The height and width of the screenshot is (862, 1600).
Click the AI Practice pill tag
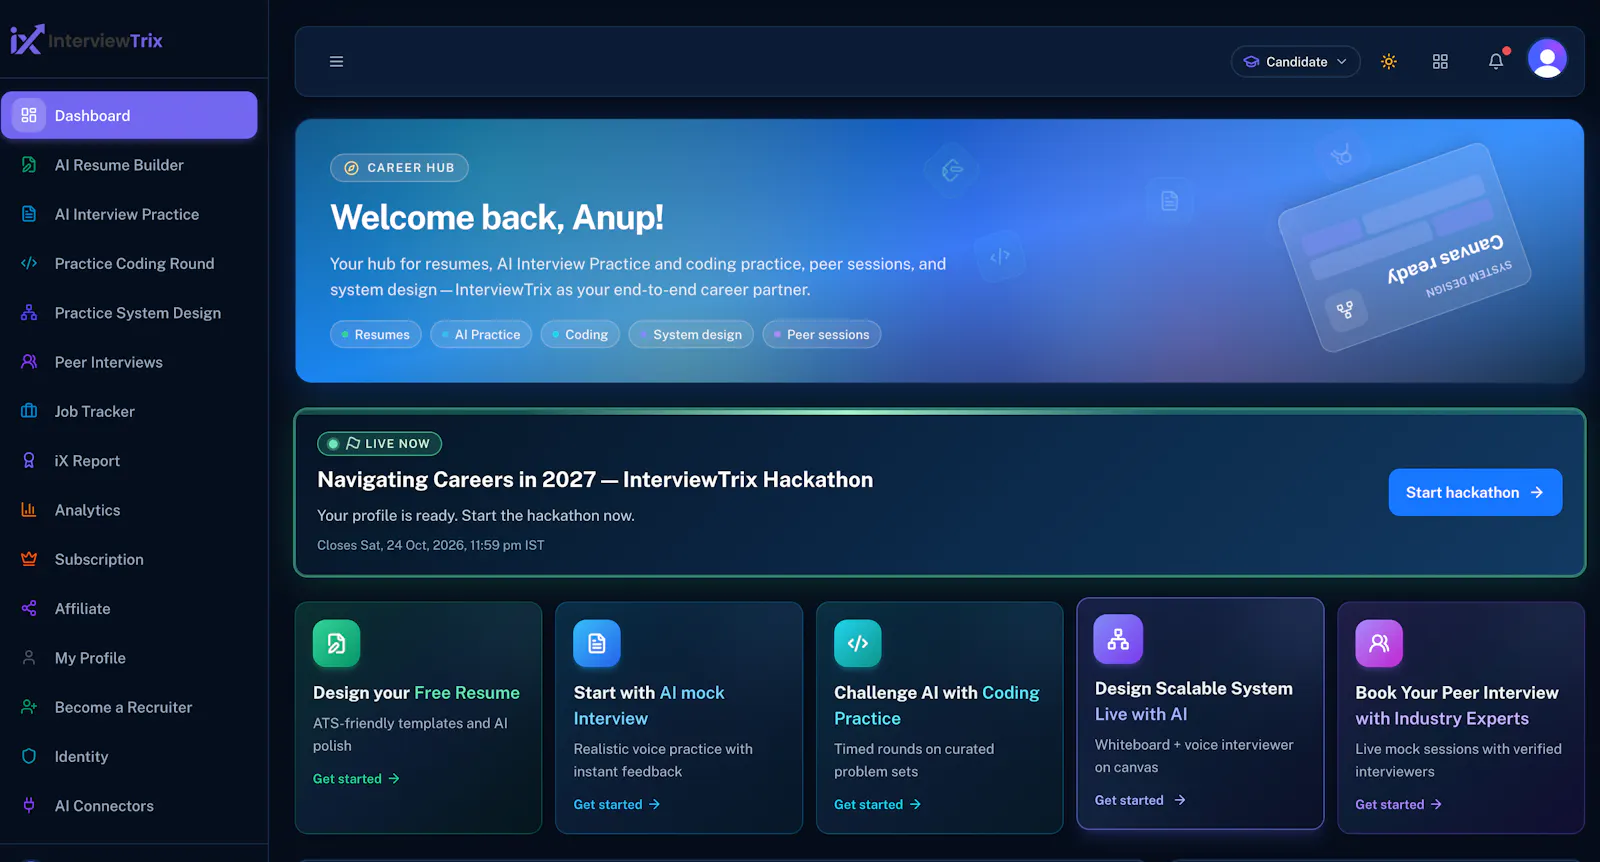point(481,334)
